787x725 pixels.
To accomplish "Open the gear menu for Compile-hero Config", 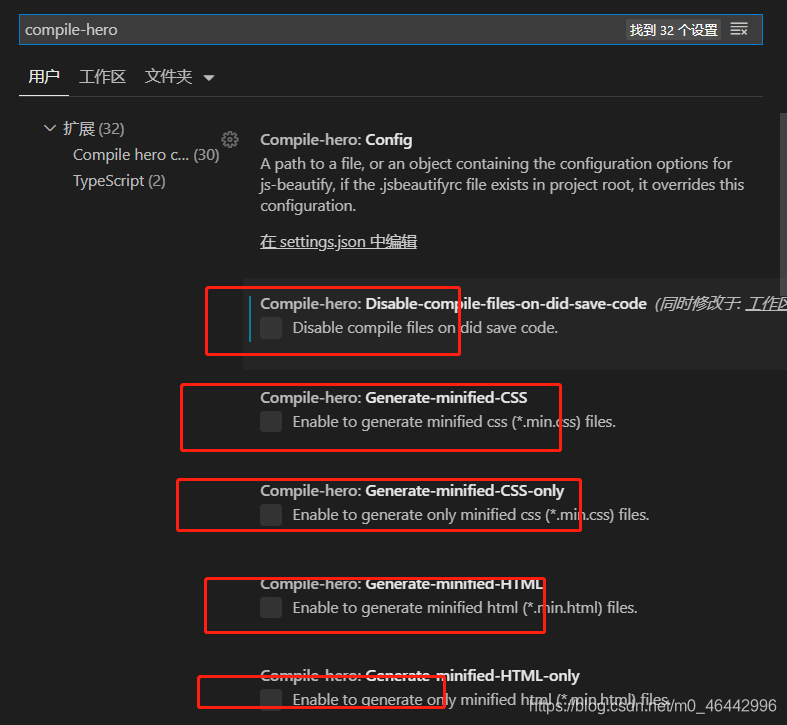I will [230, 140].
